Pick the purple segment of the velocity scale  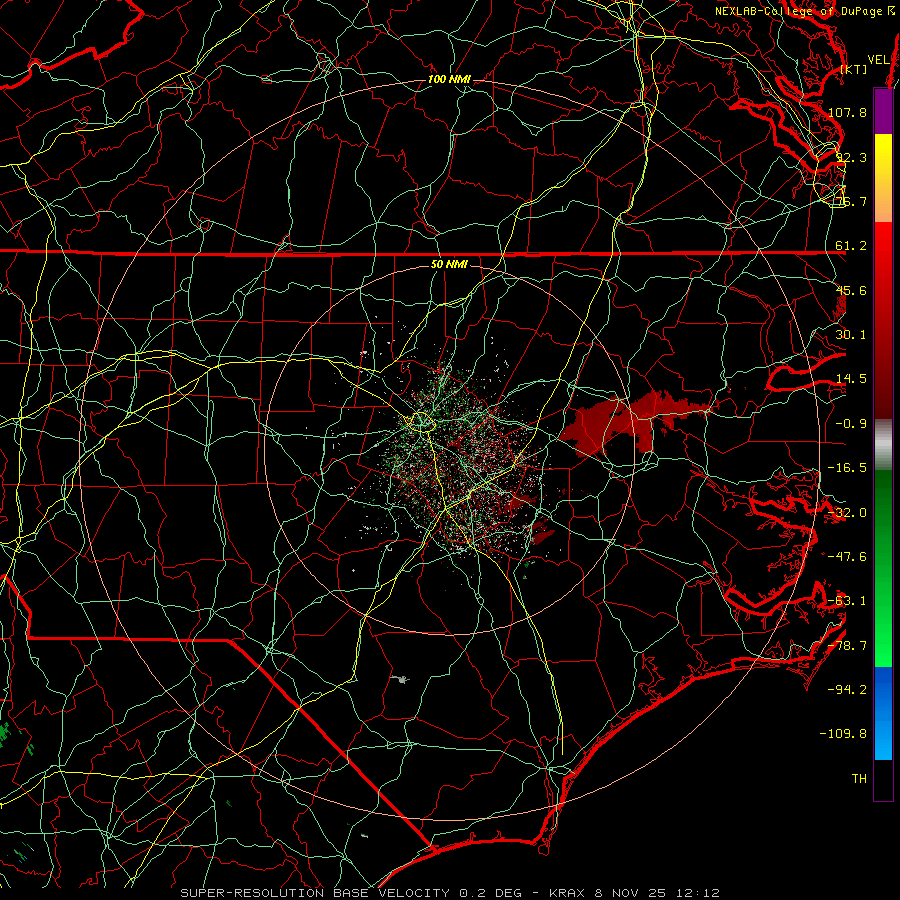883,111
